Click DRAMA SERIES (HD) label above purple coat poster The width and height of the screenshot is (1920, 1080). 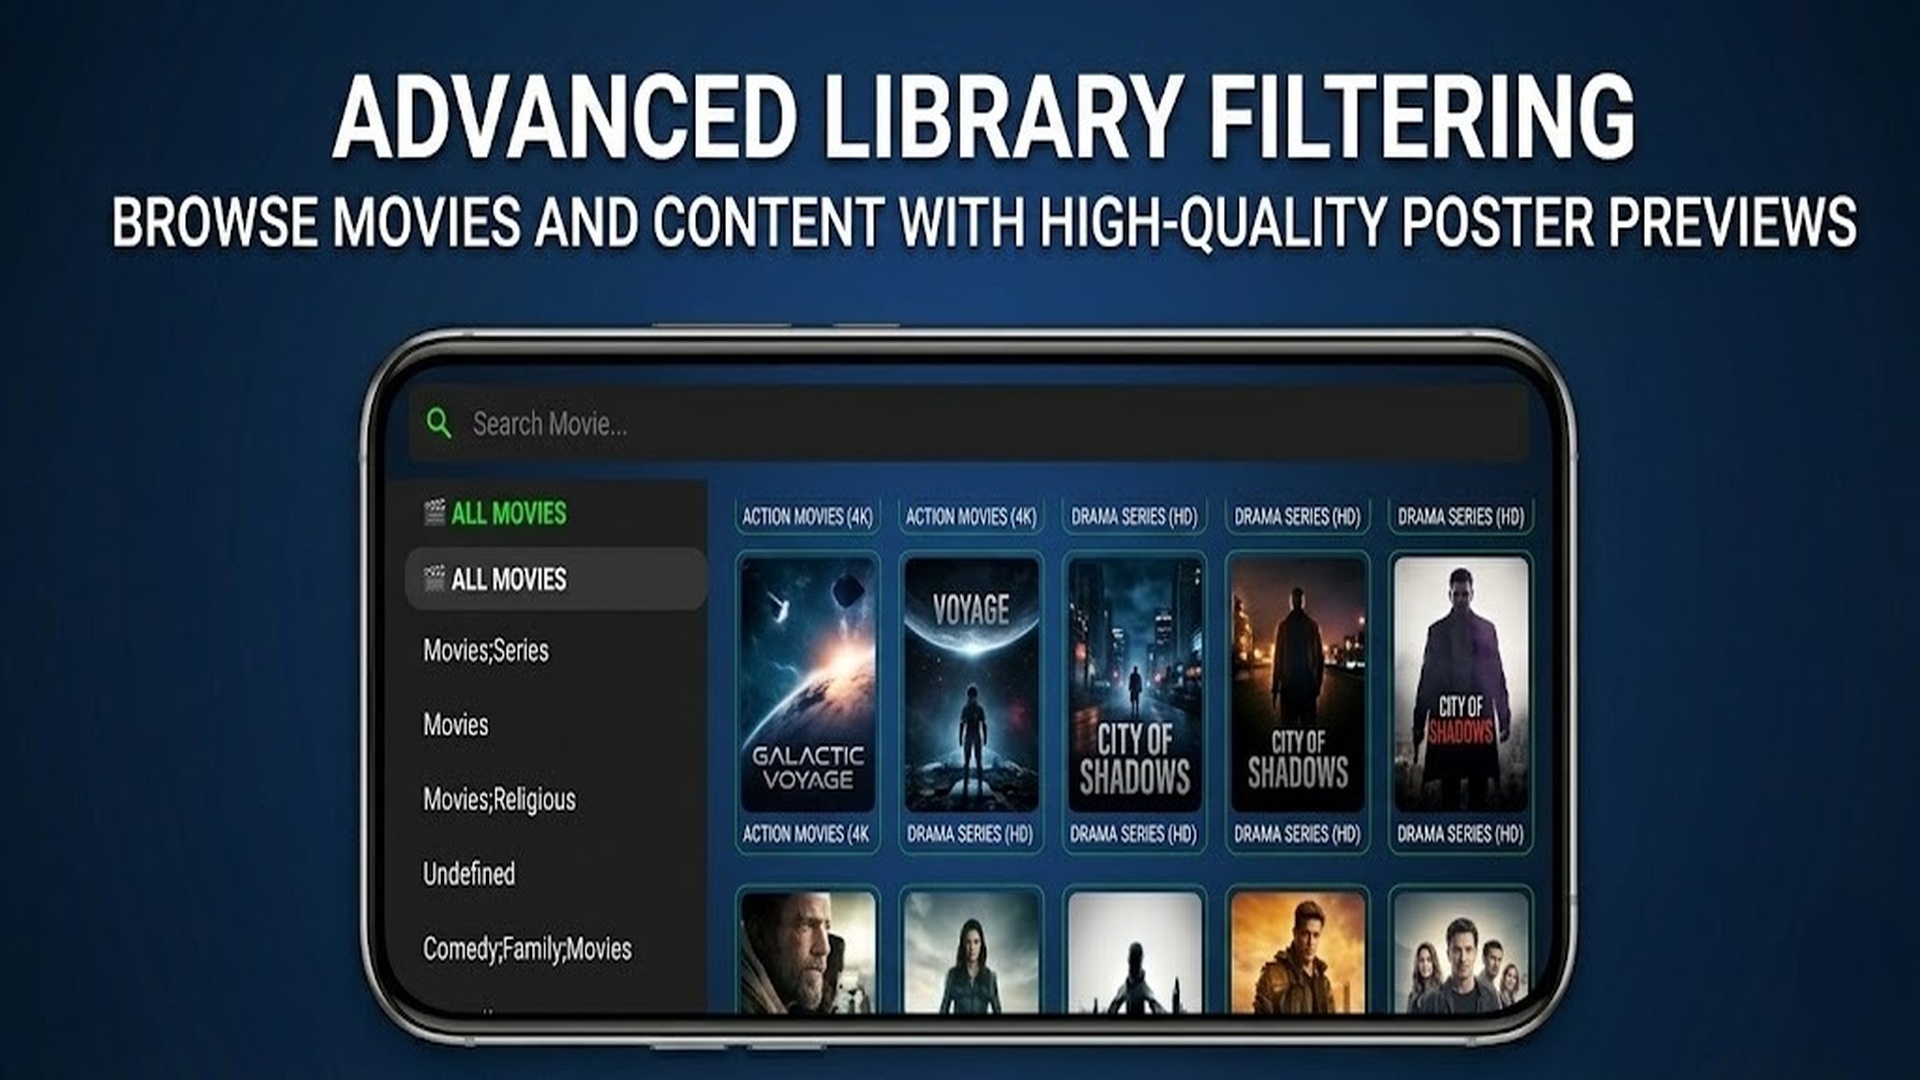pyautogui.click(x=1461, y=516)
